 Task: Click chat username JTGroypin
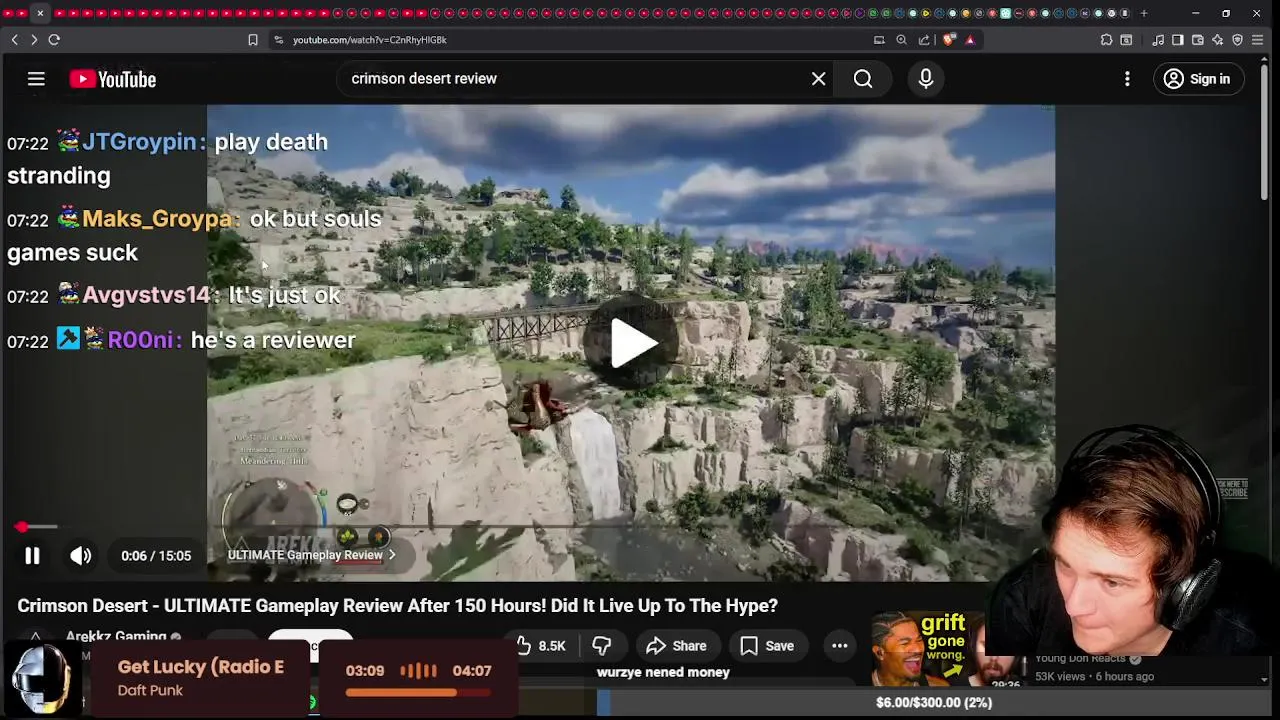[139, 142]
